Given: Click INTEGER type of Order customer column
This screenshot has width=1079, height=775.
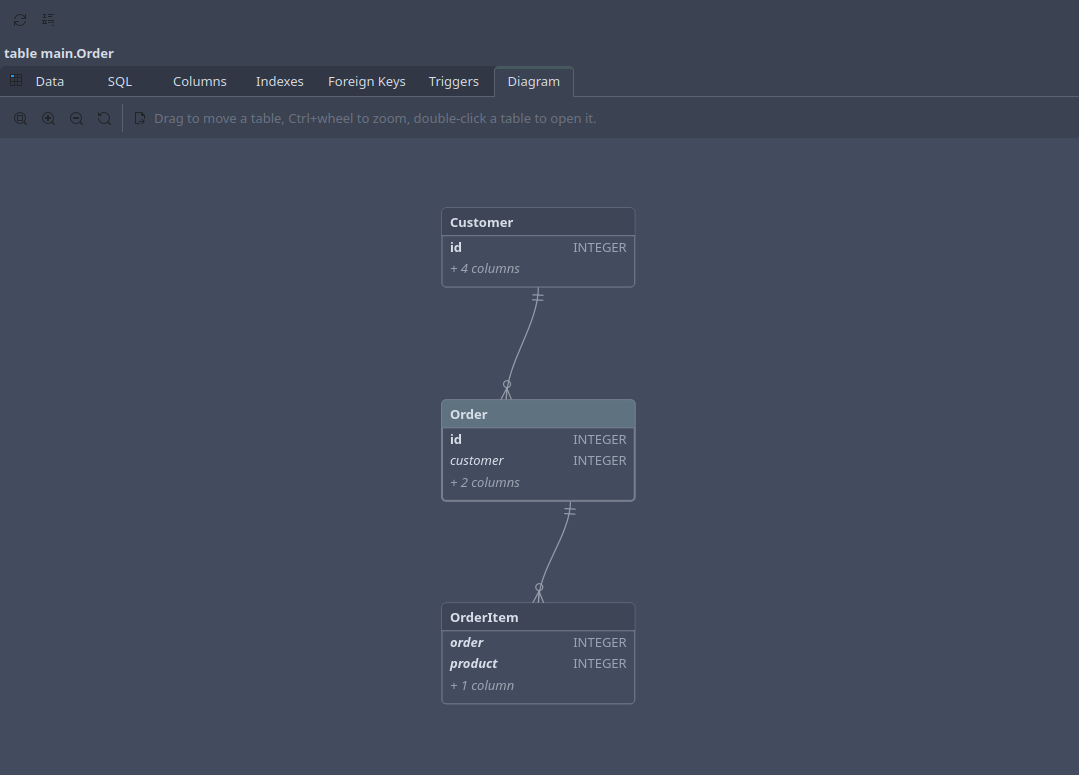Looking at the screenshot, I should click(600, 460).
